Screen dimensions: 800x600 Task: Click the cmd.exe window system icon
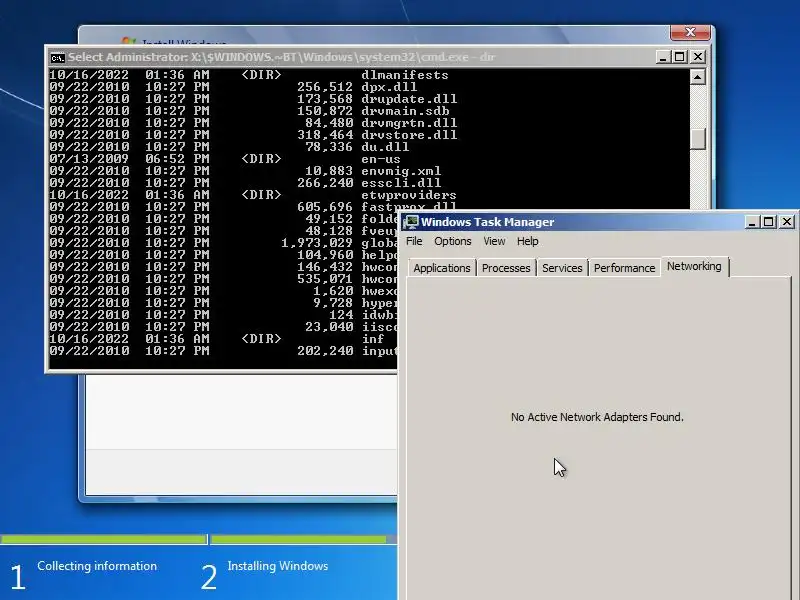click(58, 58)
